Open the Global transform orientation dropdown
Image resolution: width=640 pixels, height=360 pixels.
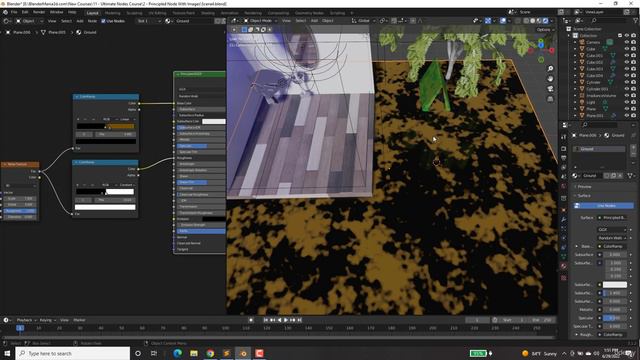coord(362,20)
